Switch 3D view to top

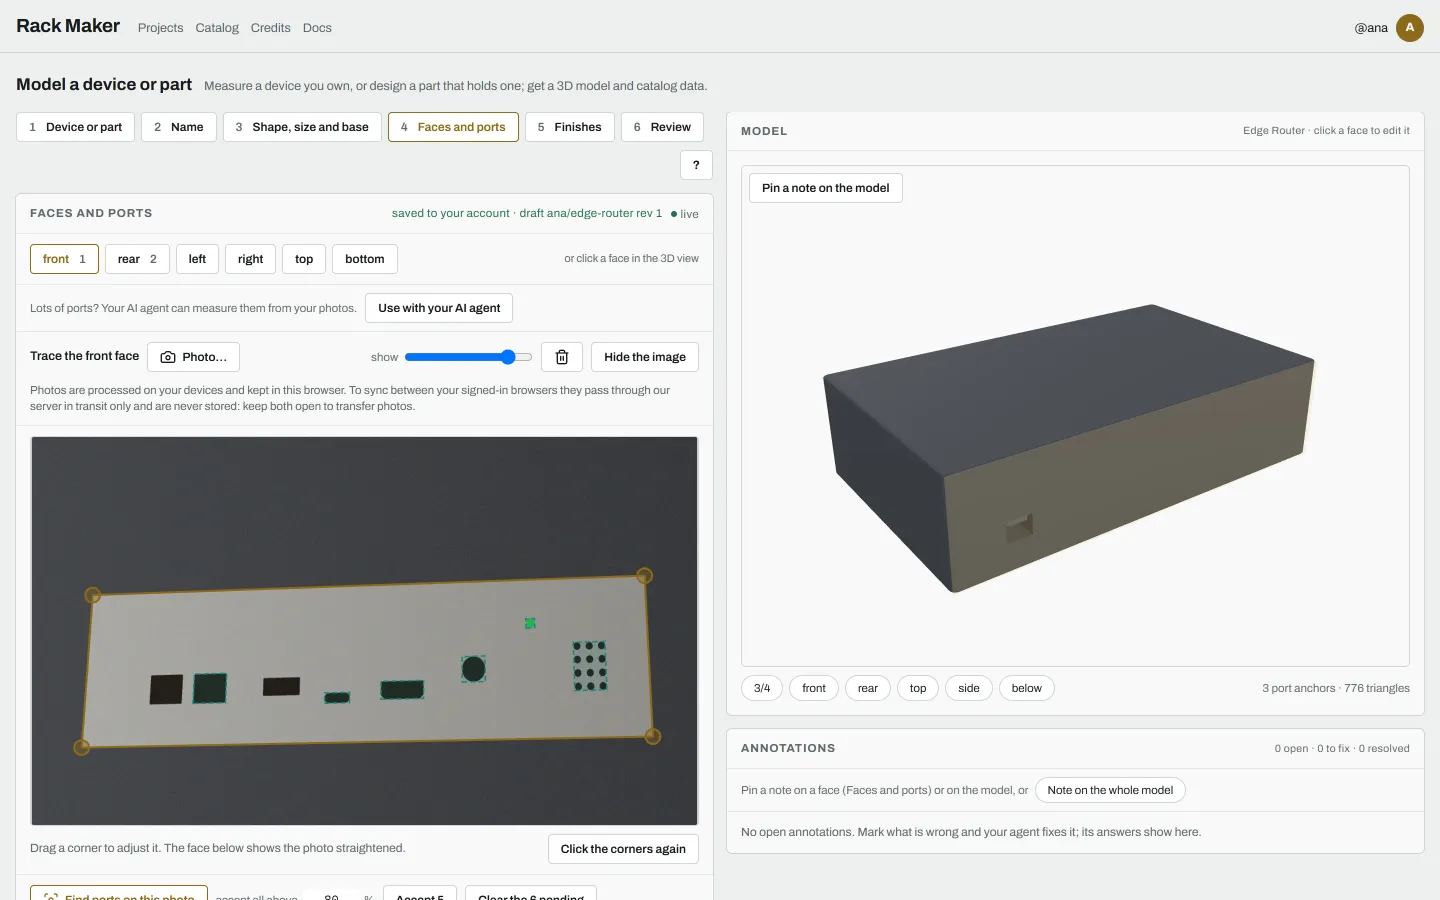[918, 688]
